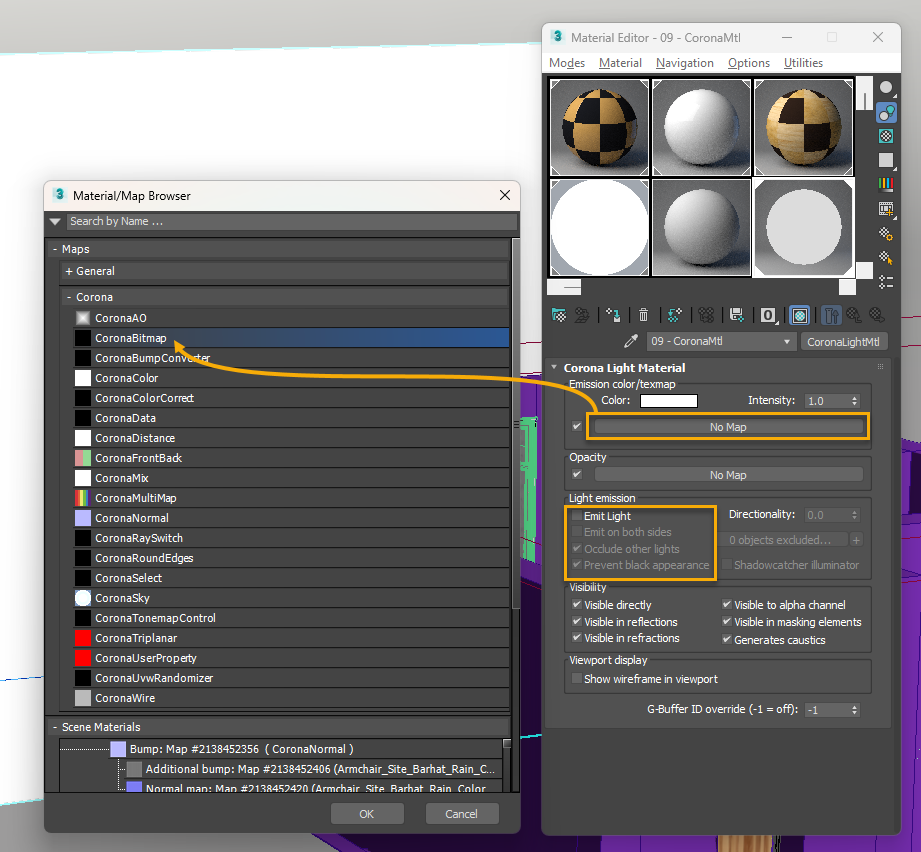Uncheck Visible in refractions
Image resolution: width=921 pixels, height=852 pixels.
pos(577,638)
